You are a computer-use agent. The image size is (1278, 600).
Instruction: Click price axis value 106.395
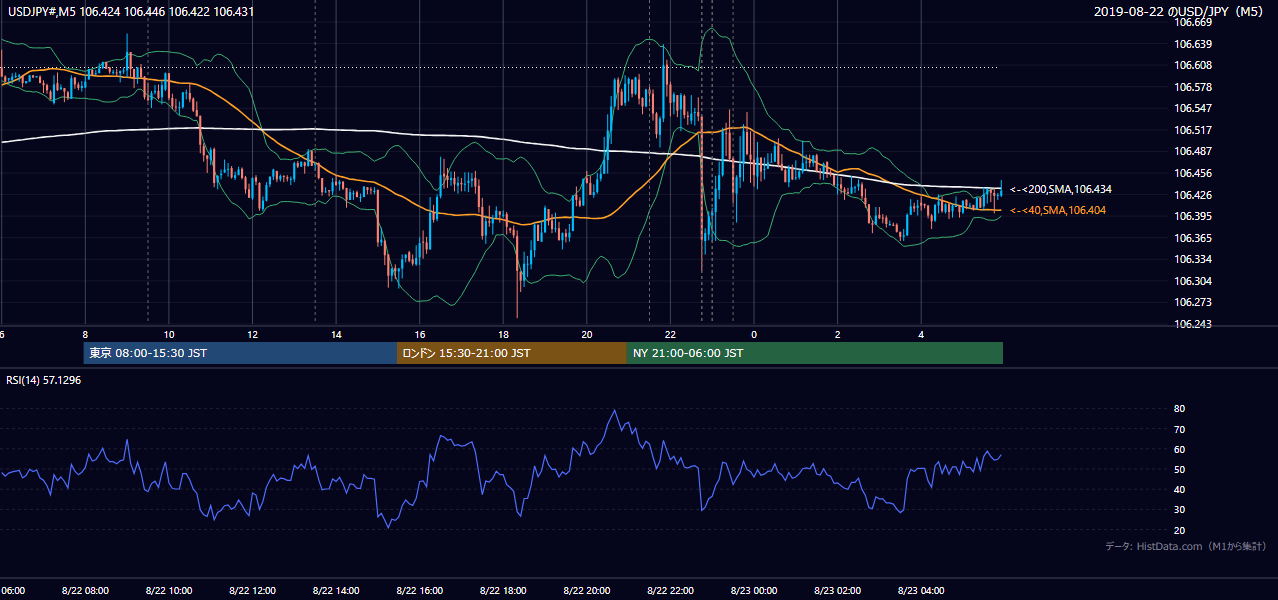point(1193,216)
